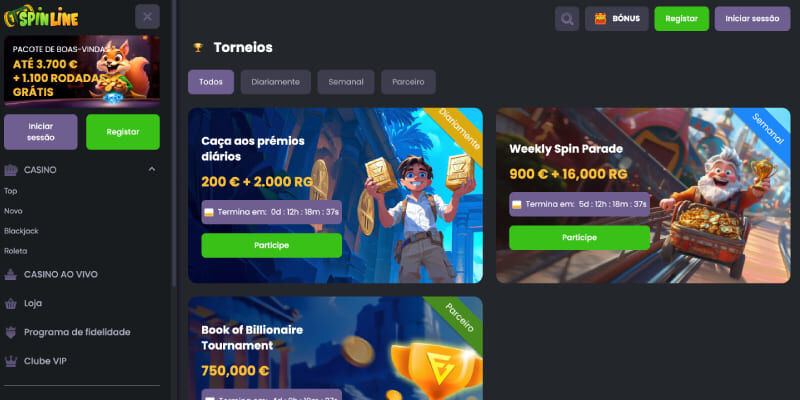Open the Book of Billionaire Tournament card

pyautogui.click(x=335, y=348)
